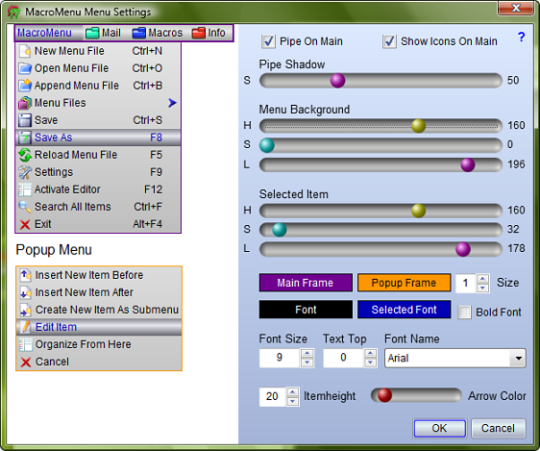Click the Edit Item pencil icon
Screen dimensions: 540x451
click(x=25, y=327)
